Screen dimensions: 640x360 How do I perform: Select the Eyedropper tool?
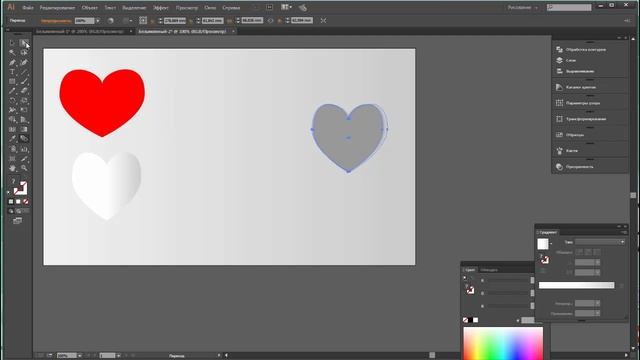tap(12, 139)
